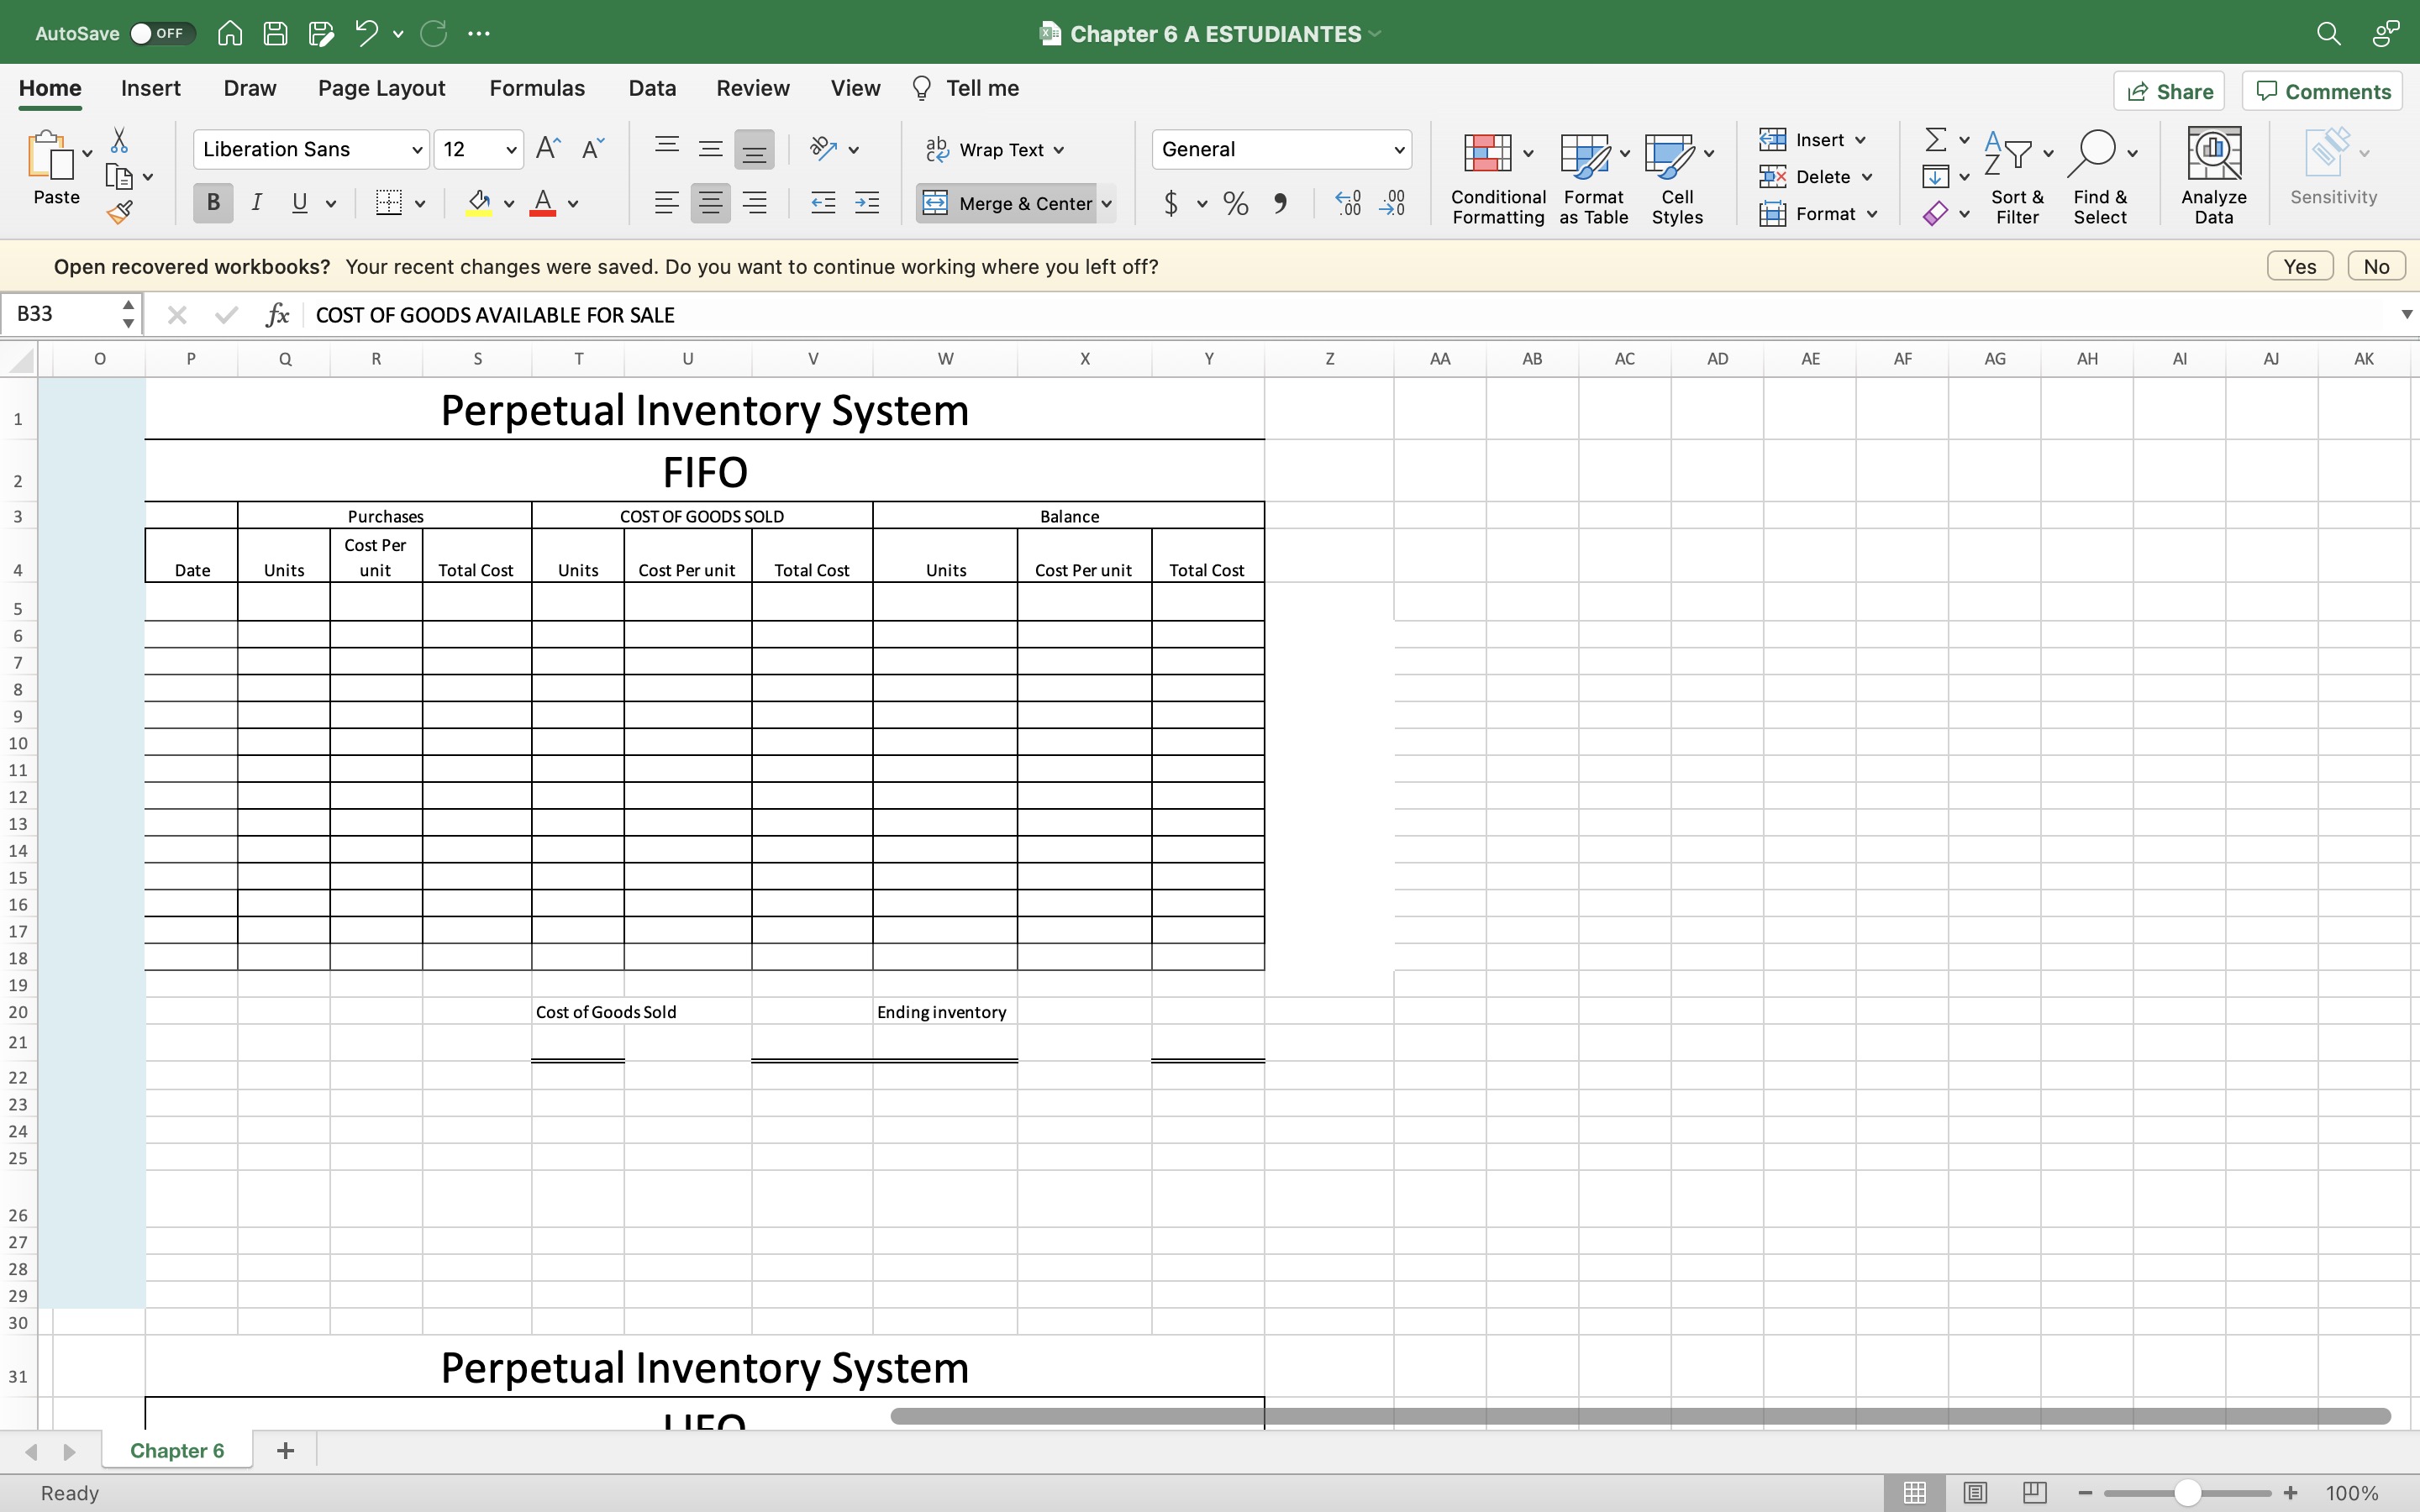This screenshot has height=1512, width=2420.
Task: Click the AutoSum sigma icon
Action: point(1936,140)
